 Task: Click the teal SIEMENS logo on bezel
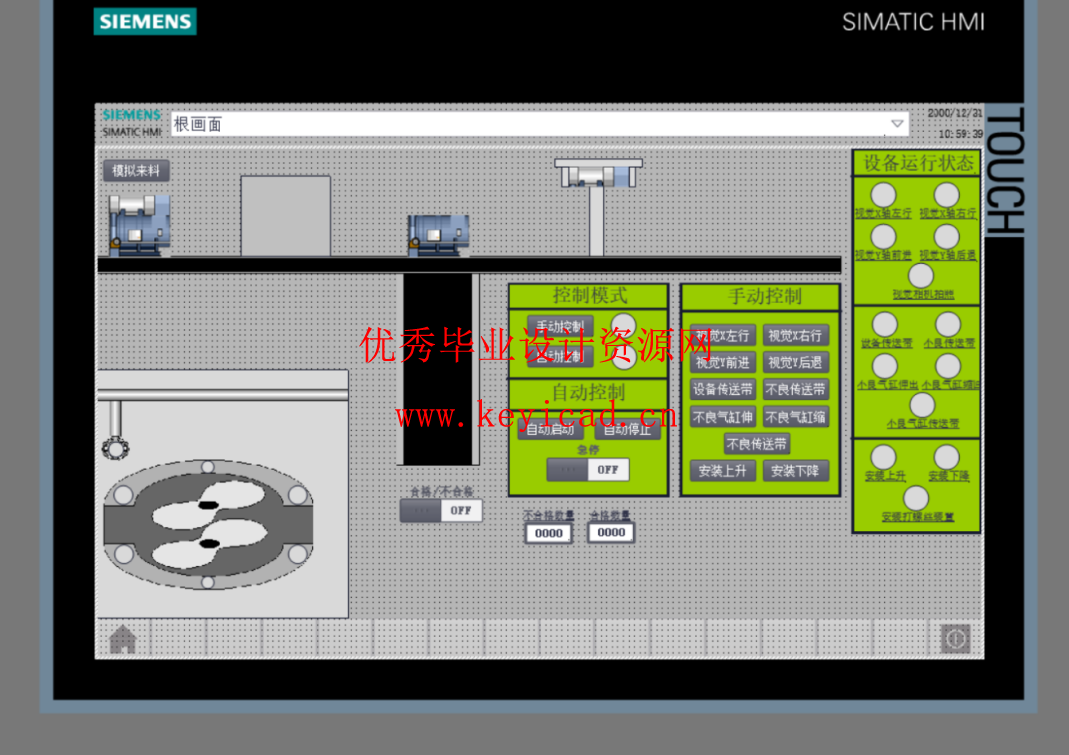145,21
